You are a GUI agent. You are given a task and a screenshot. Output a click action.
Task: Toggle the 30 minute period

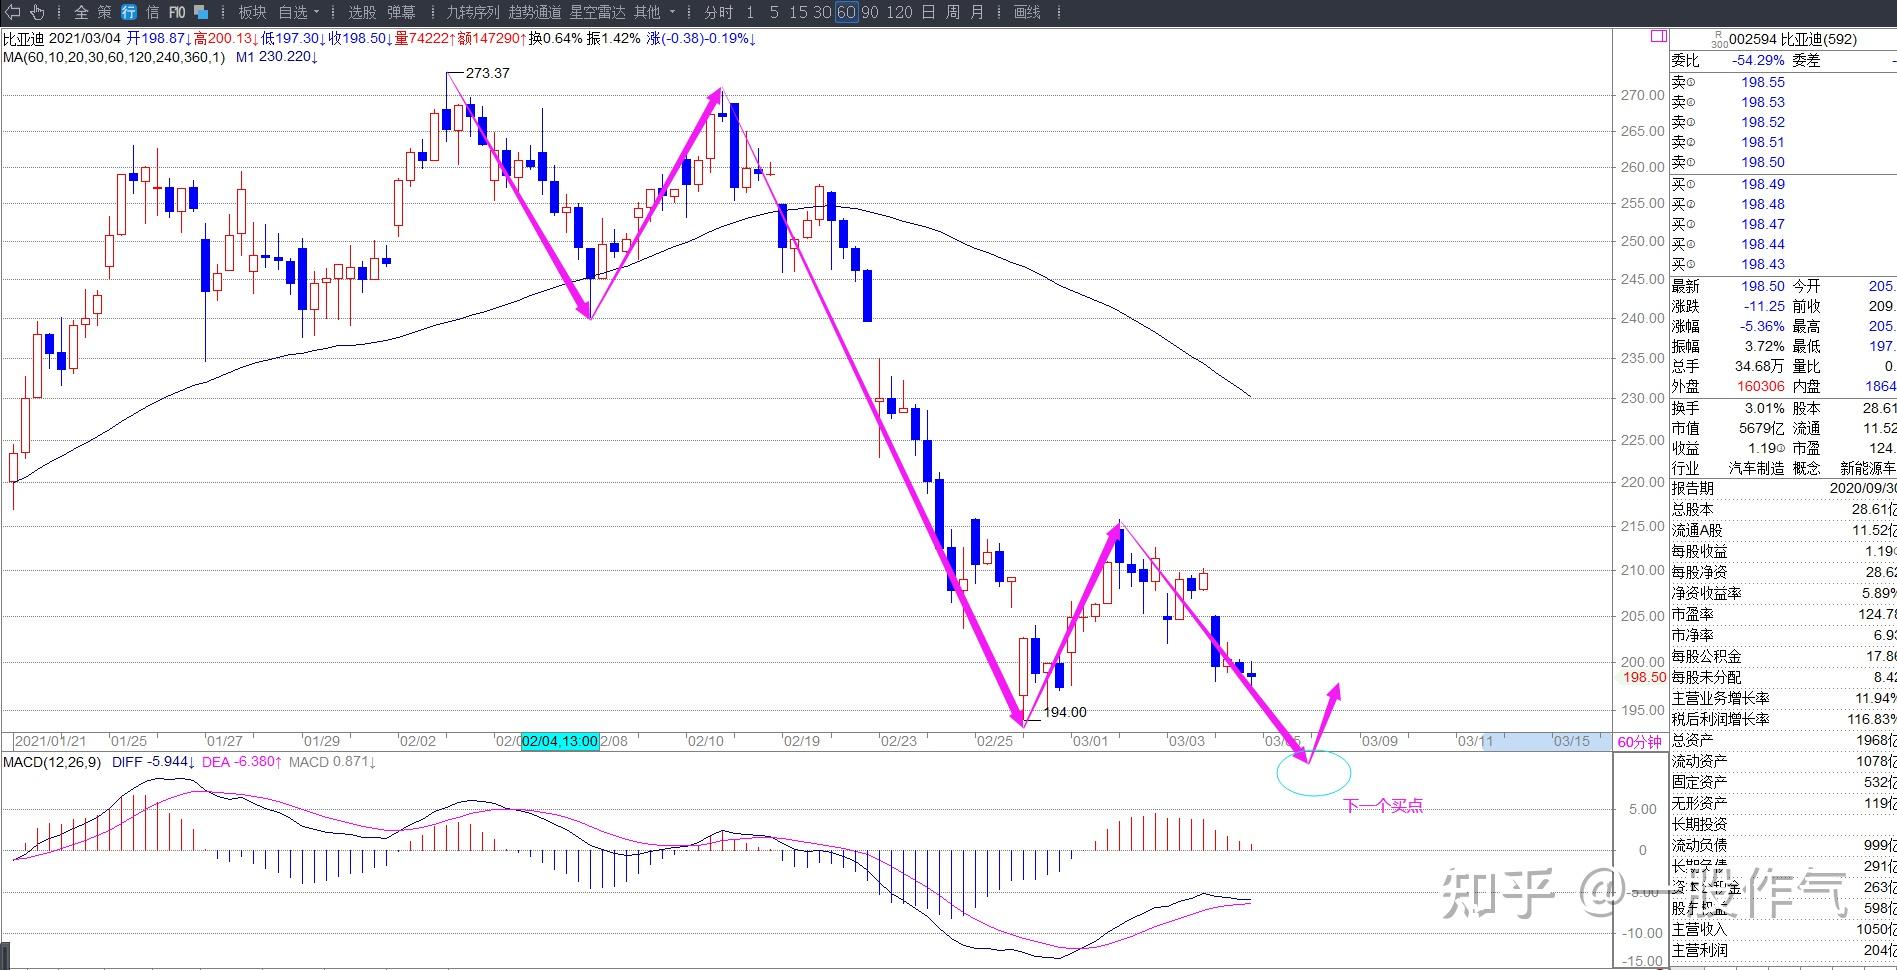822,12
